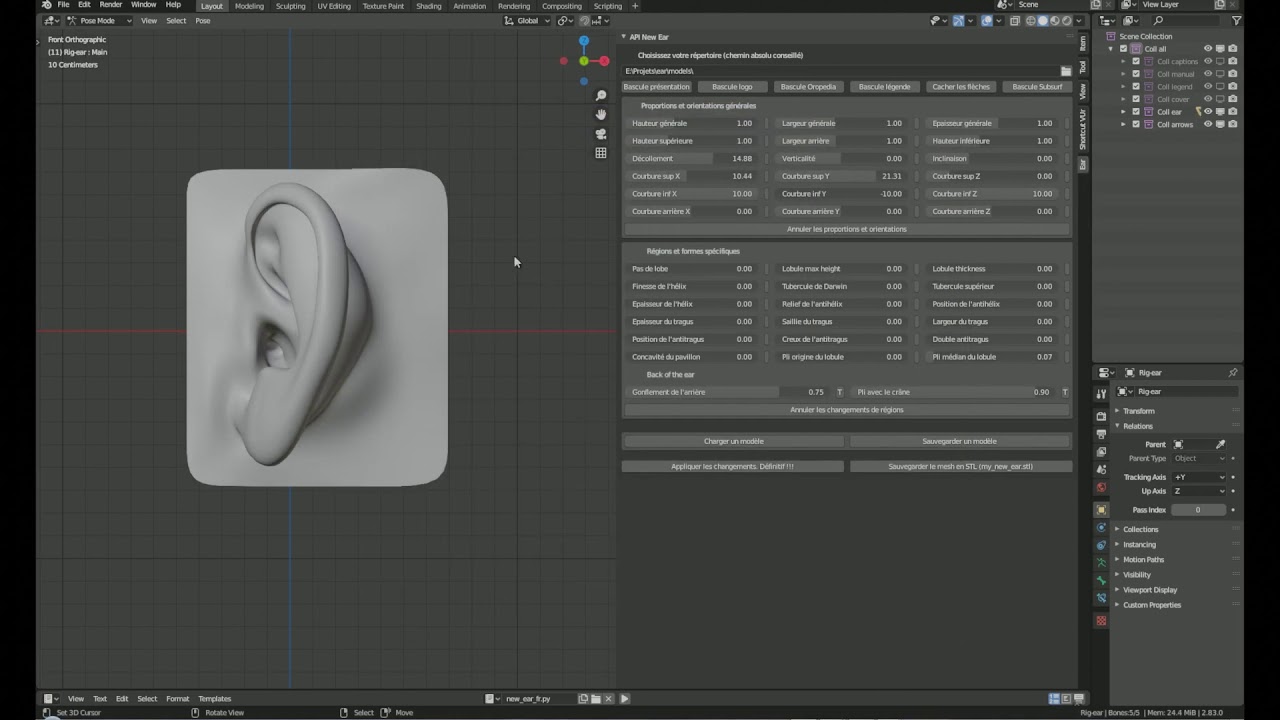Uncheck the Coll arrows collection checkbox

1136,124
